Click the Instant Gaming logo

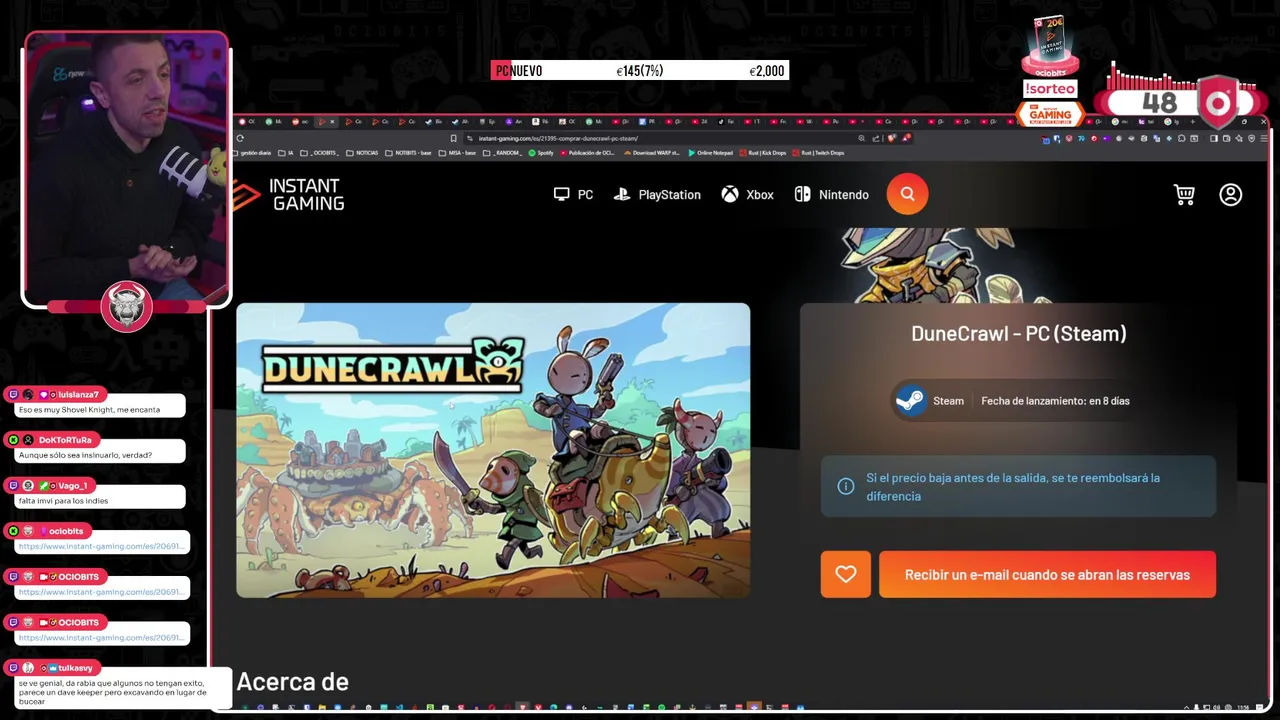click(x=289, y=194)
